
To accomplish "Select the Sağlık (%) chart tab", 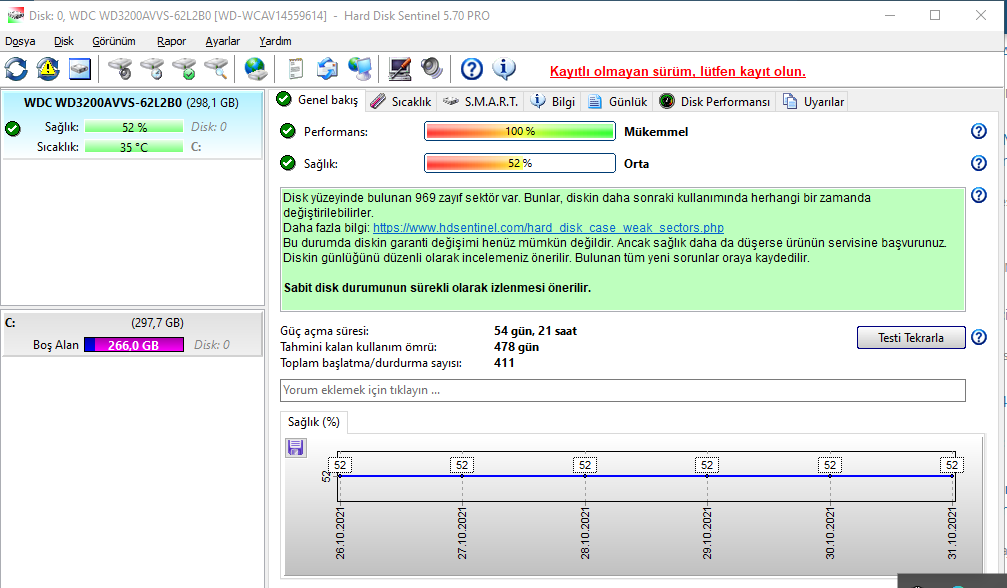I will (314, 422).
